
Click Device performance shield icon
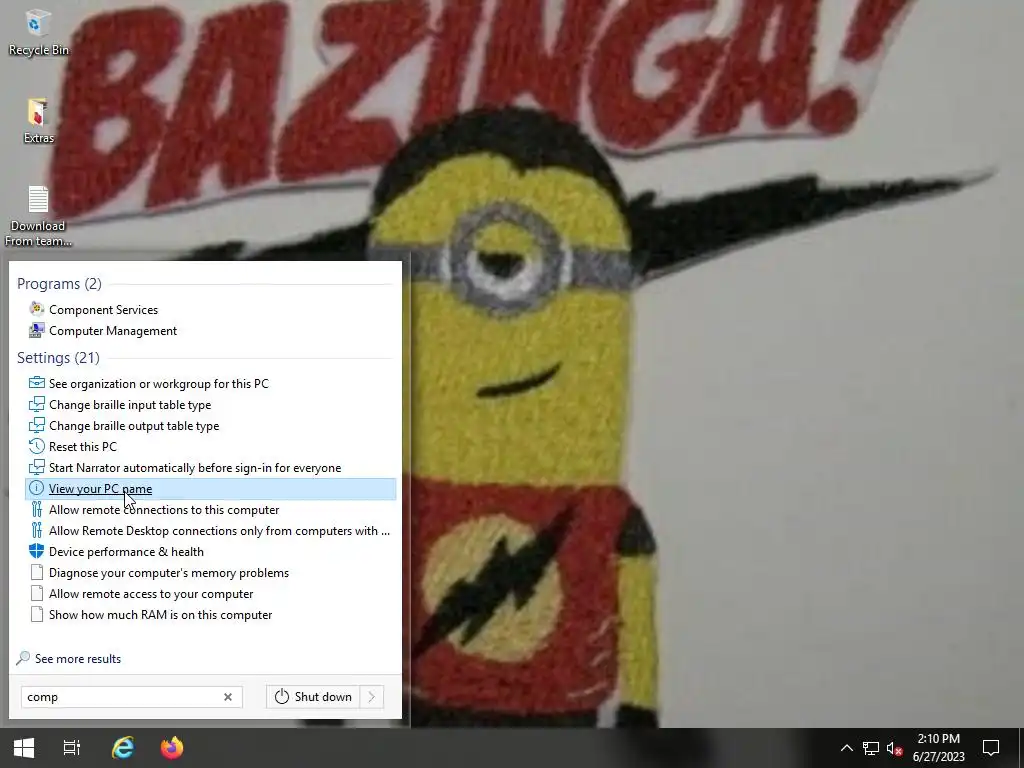click(x=37, y=551)
